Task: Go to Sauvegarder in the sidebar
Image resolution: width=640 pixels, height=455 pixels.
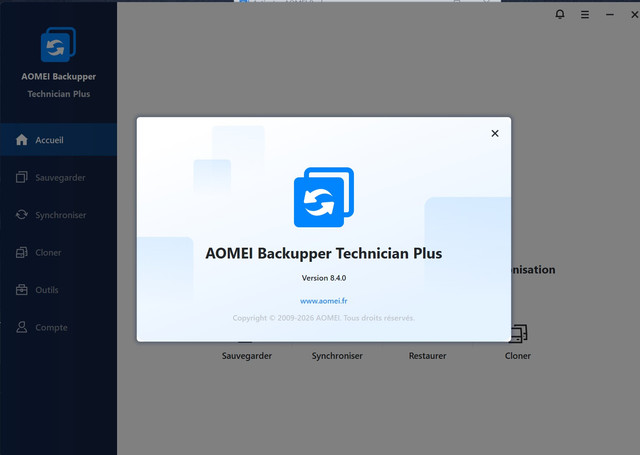Action: pyautogui.click(x=58, y=178)
